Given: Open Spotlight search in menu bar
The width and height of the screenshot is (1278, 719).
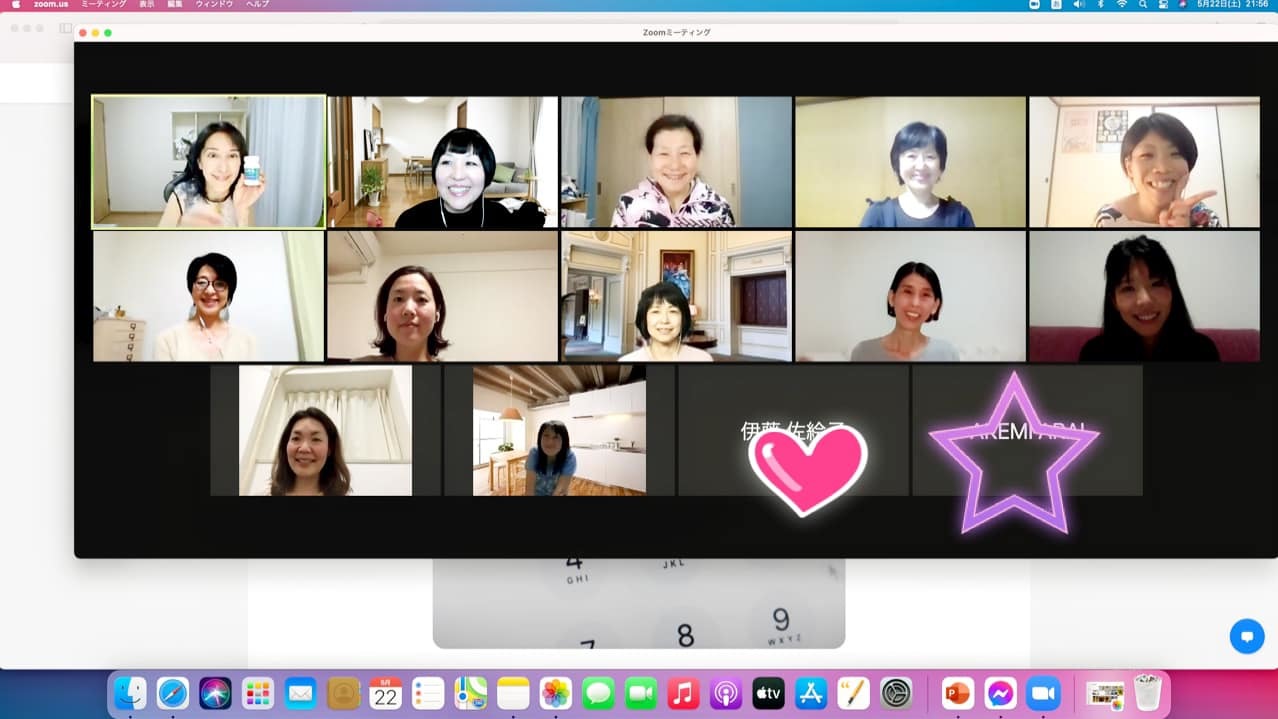Looking at the screenshot, I should 1143,4.
